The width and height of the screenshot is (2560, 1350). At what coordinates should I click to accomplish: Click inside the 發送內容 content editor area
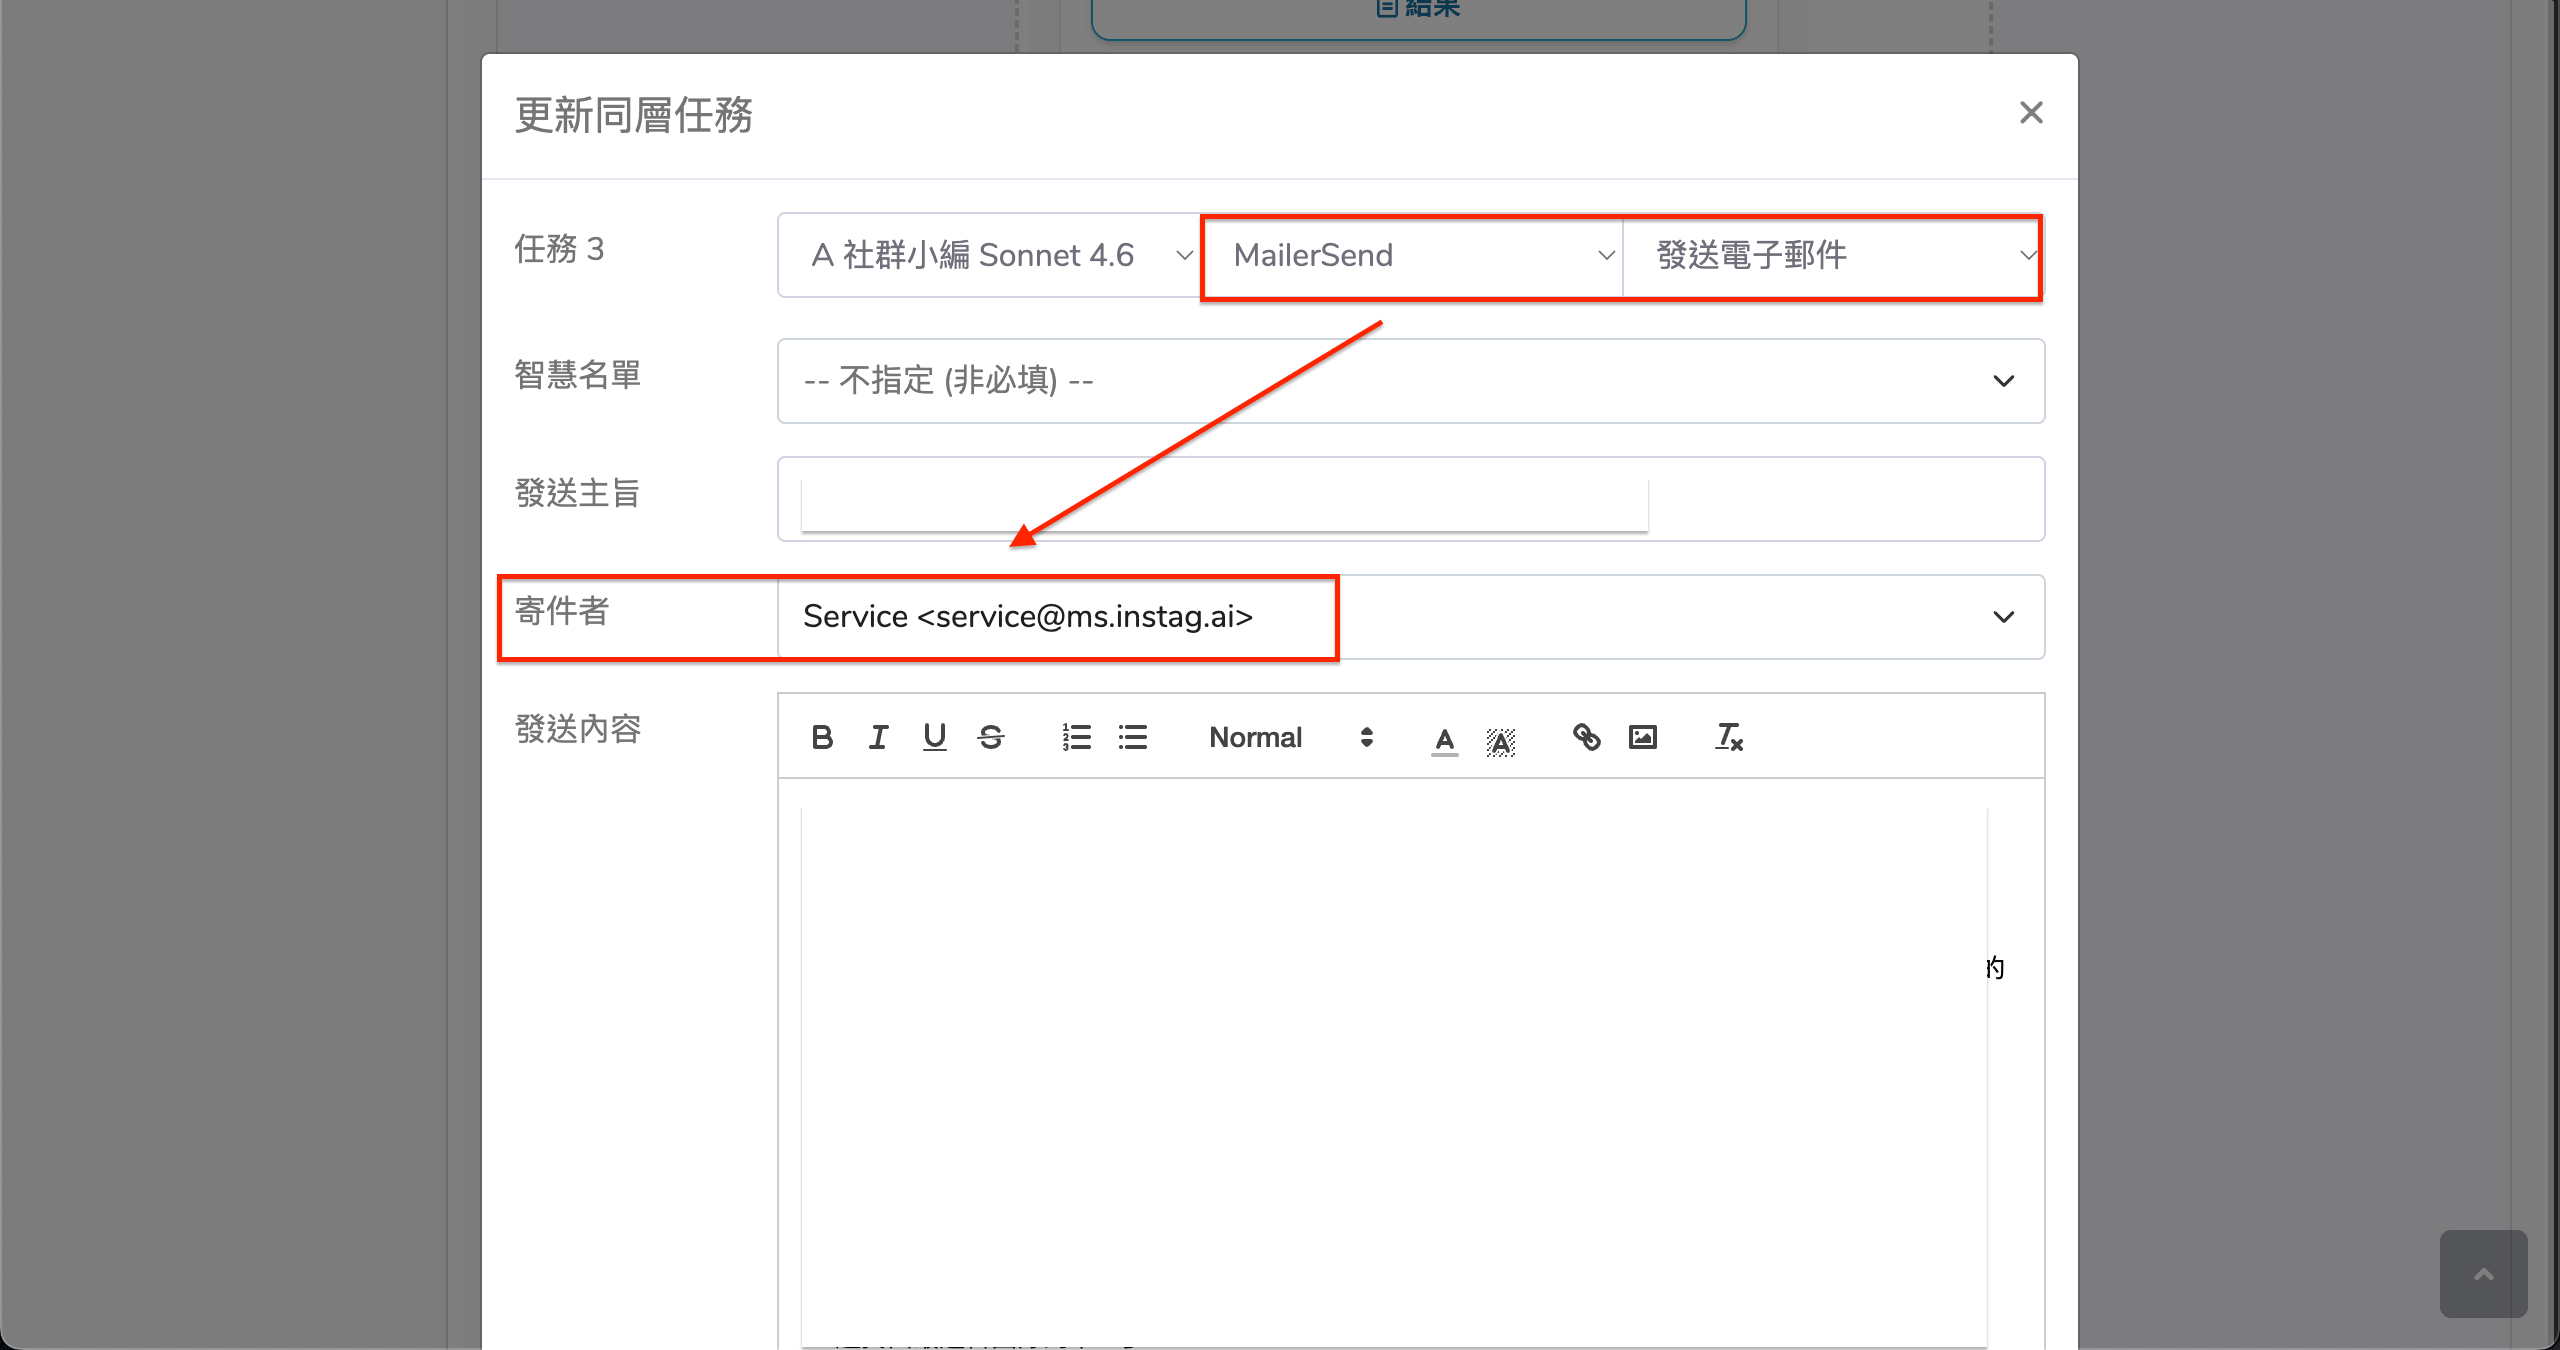(x=1411, y=1064)
